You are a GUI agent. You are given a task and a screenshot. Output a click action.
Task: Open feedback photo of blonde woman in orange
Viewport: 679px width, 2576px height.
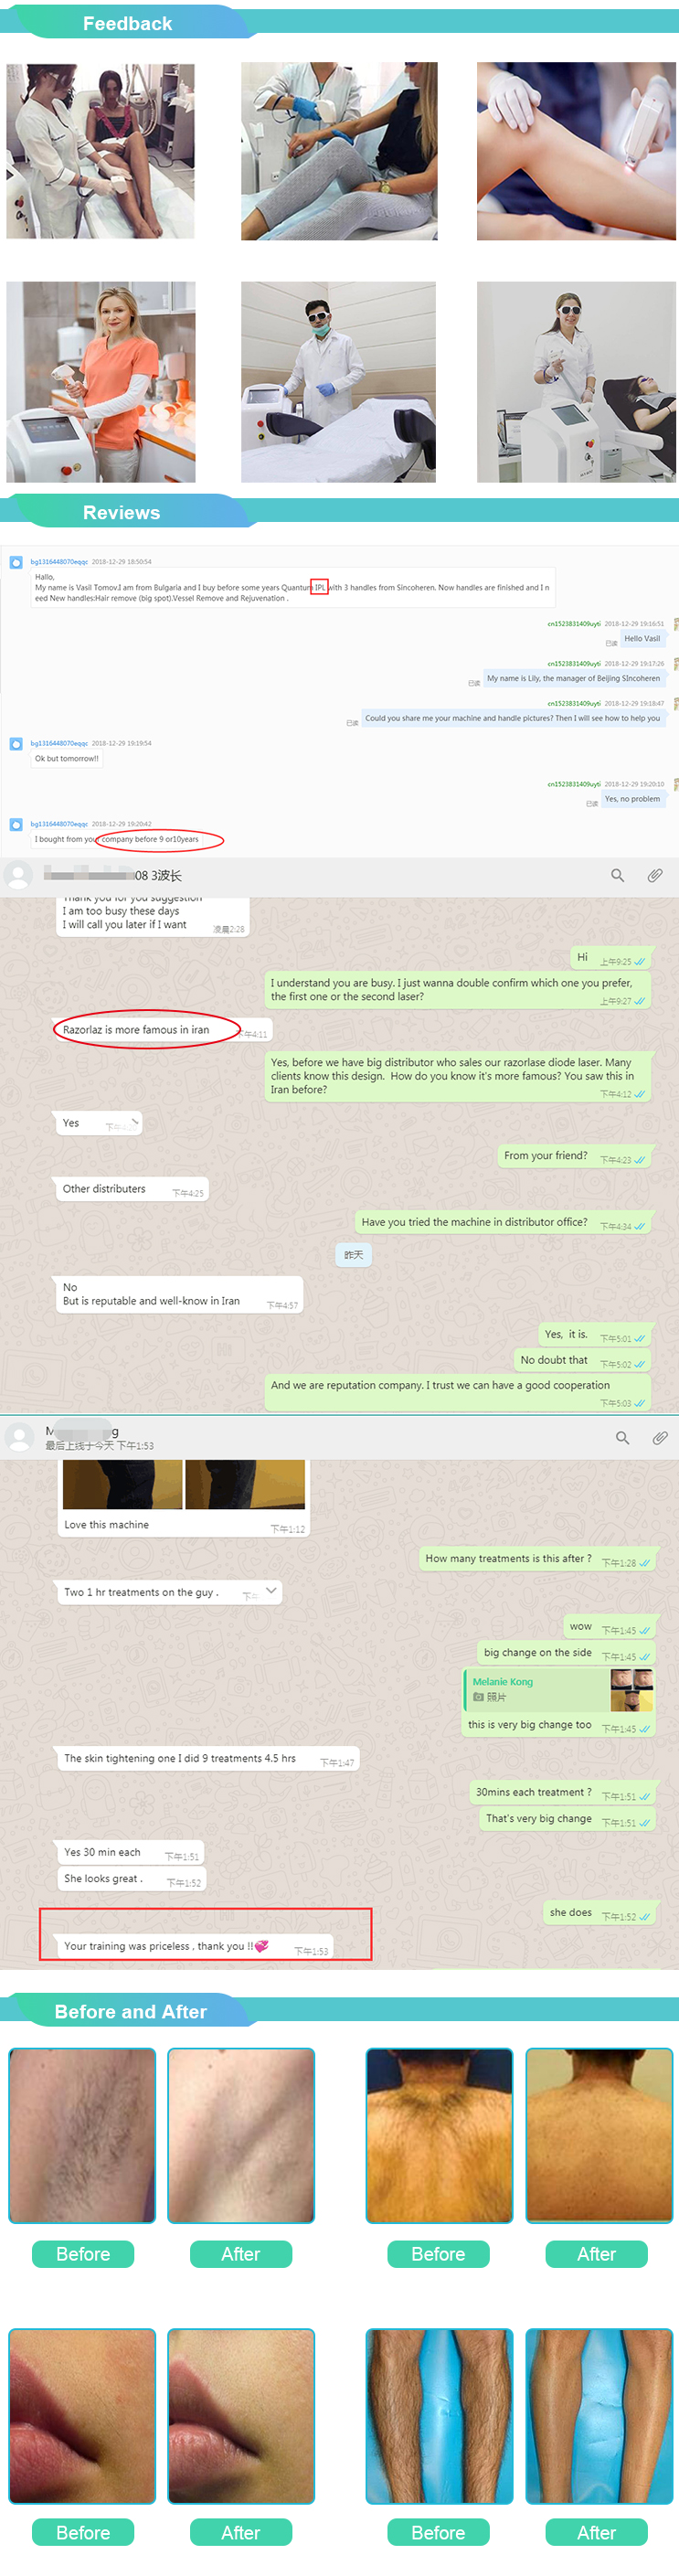tap(101, 382)
